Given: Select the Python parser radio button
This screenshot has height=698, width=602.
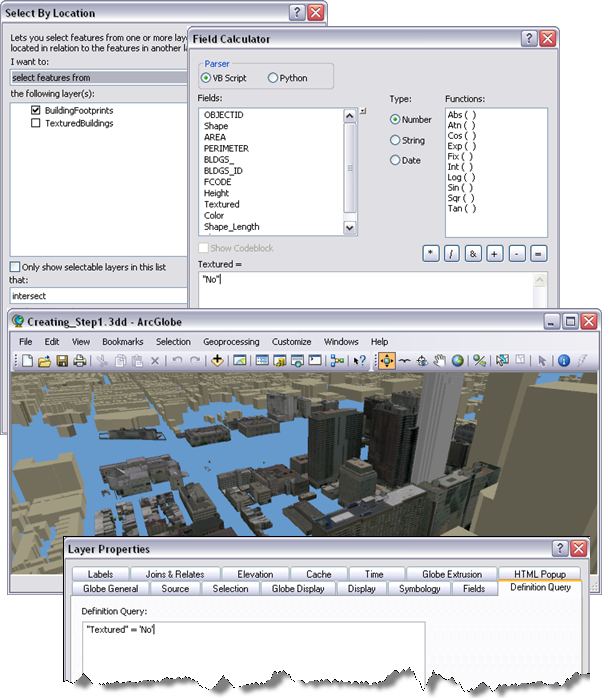Looking at the screenshot, I should point(273,78).
